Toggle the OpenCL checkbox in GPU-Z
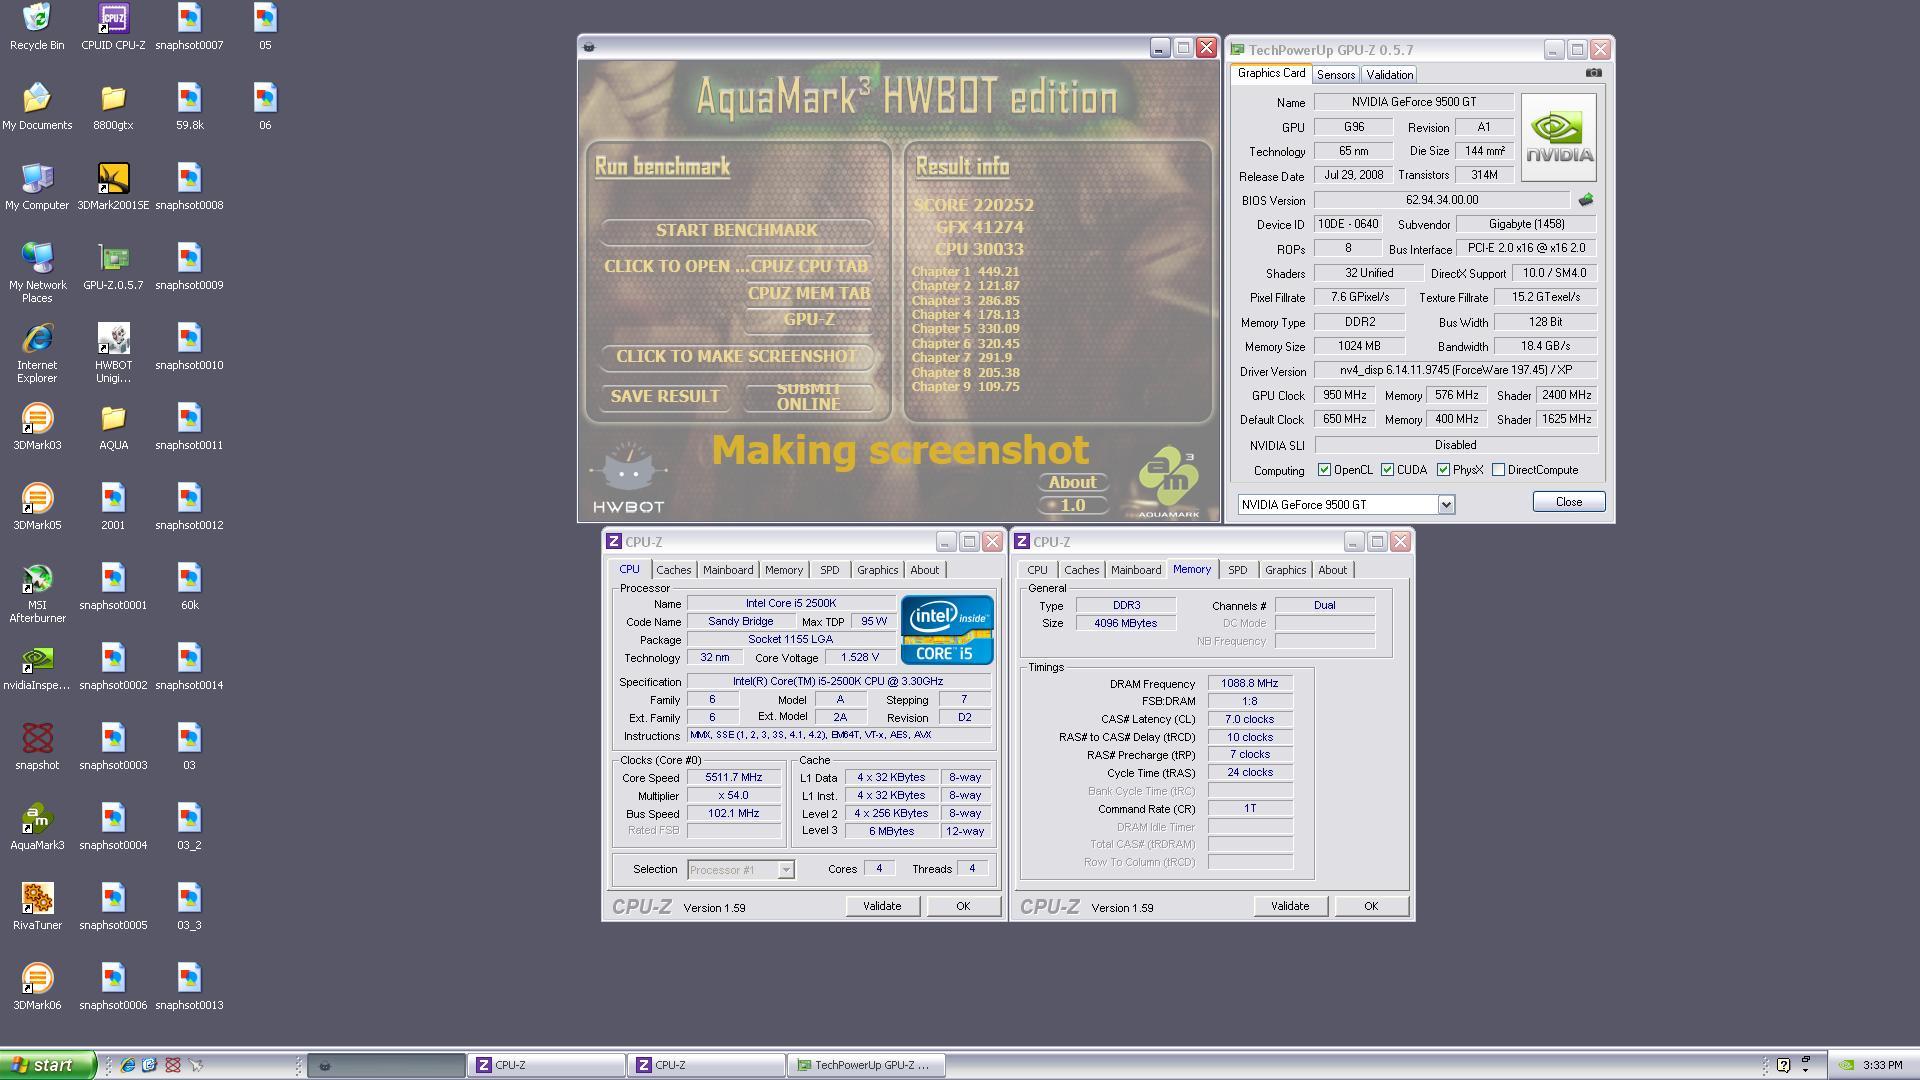Image resolution: width=1920 pixels, height=1080 pixels. pyautogui.click(x=1324, y=470)
